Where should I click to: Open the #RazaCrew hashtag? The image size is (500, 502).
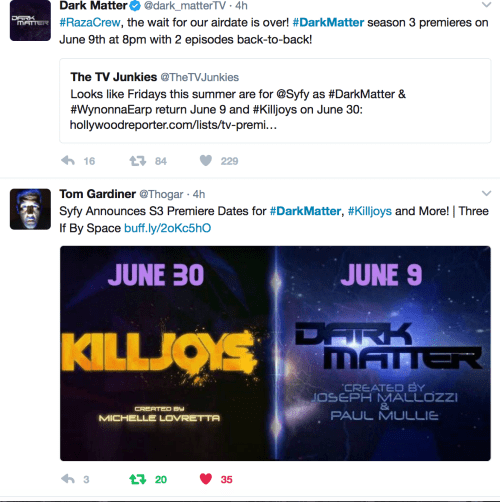[x=90, y=22]
